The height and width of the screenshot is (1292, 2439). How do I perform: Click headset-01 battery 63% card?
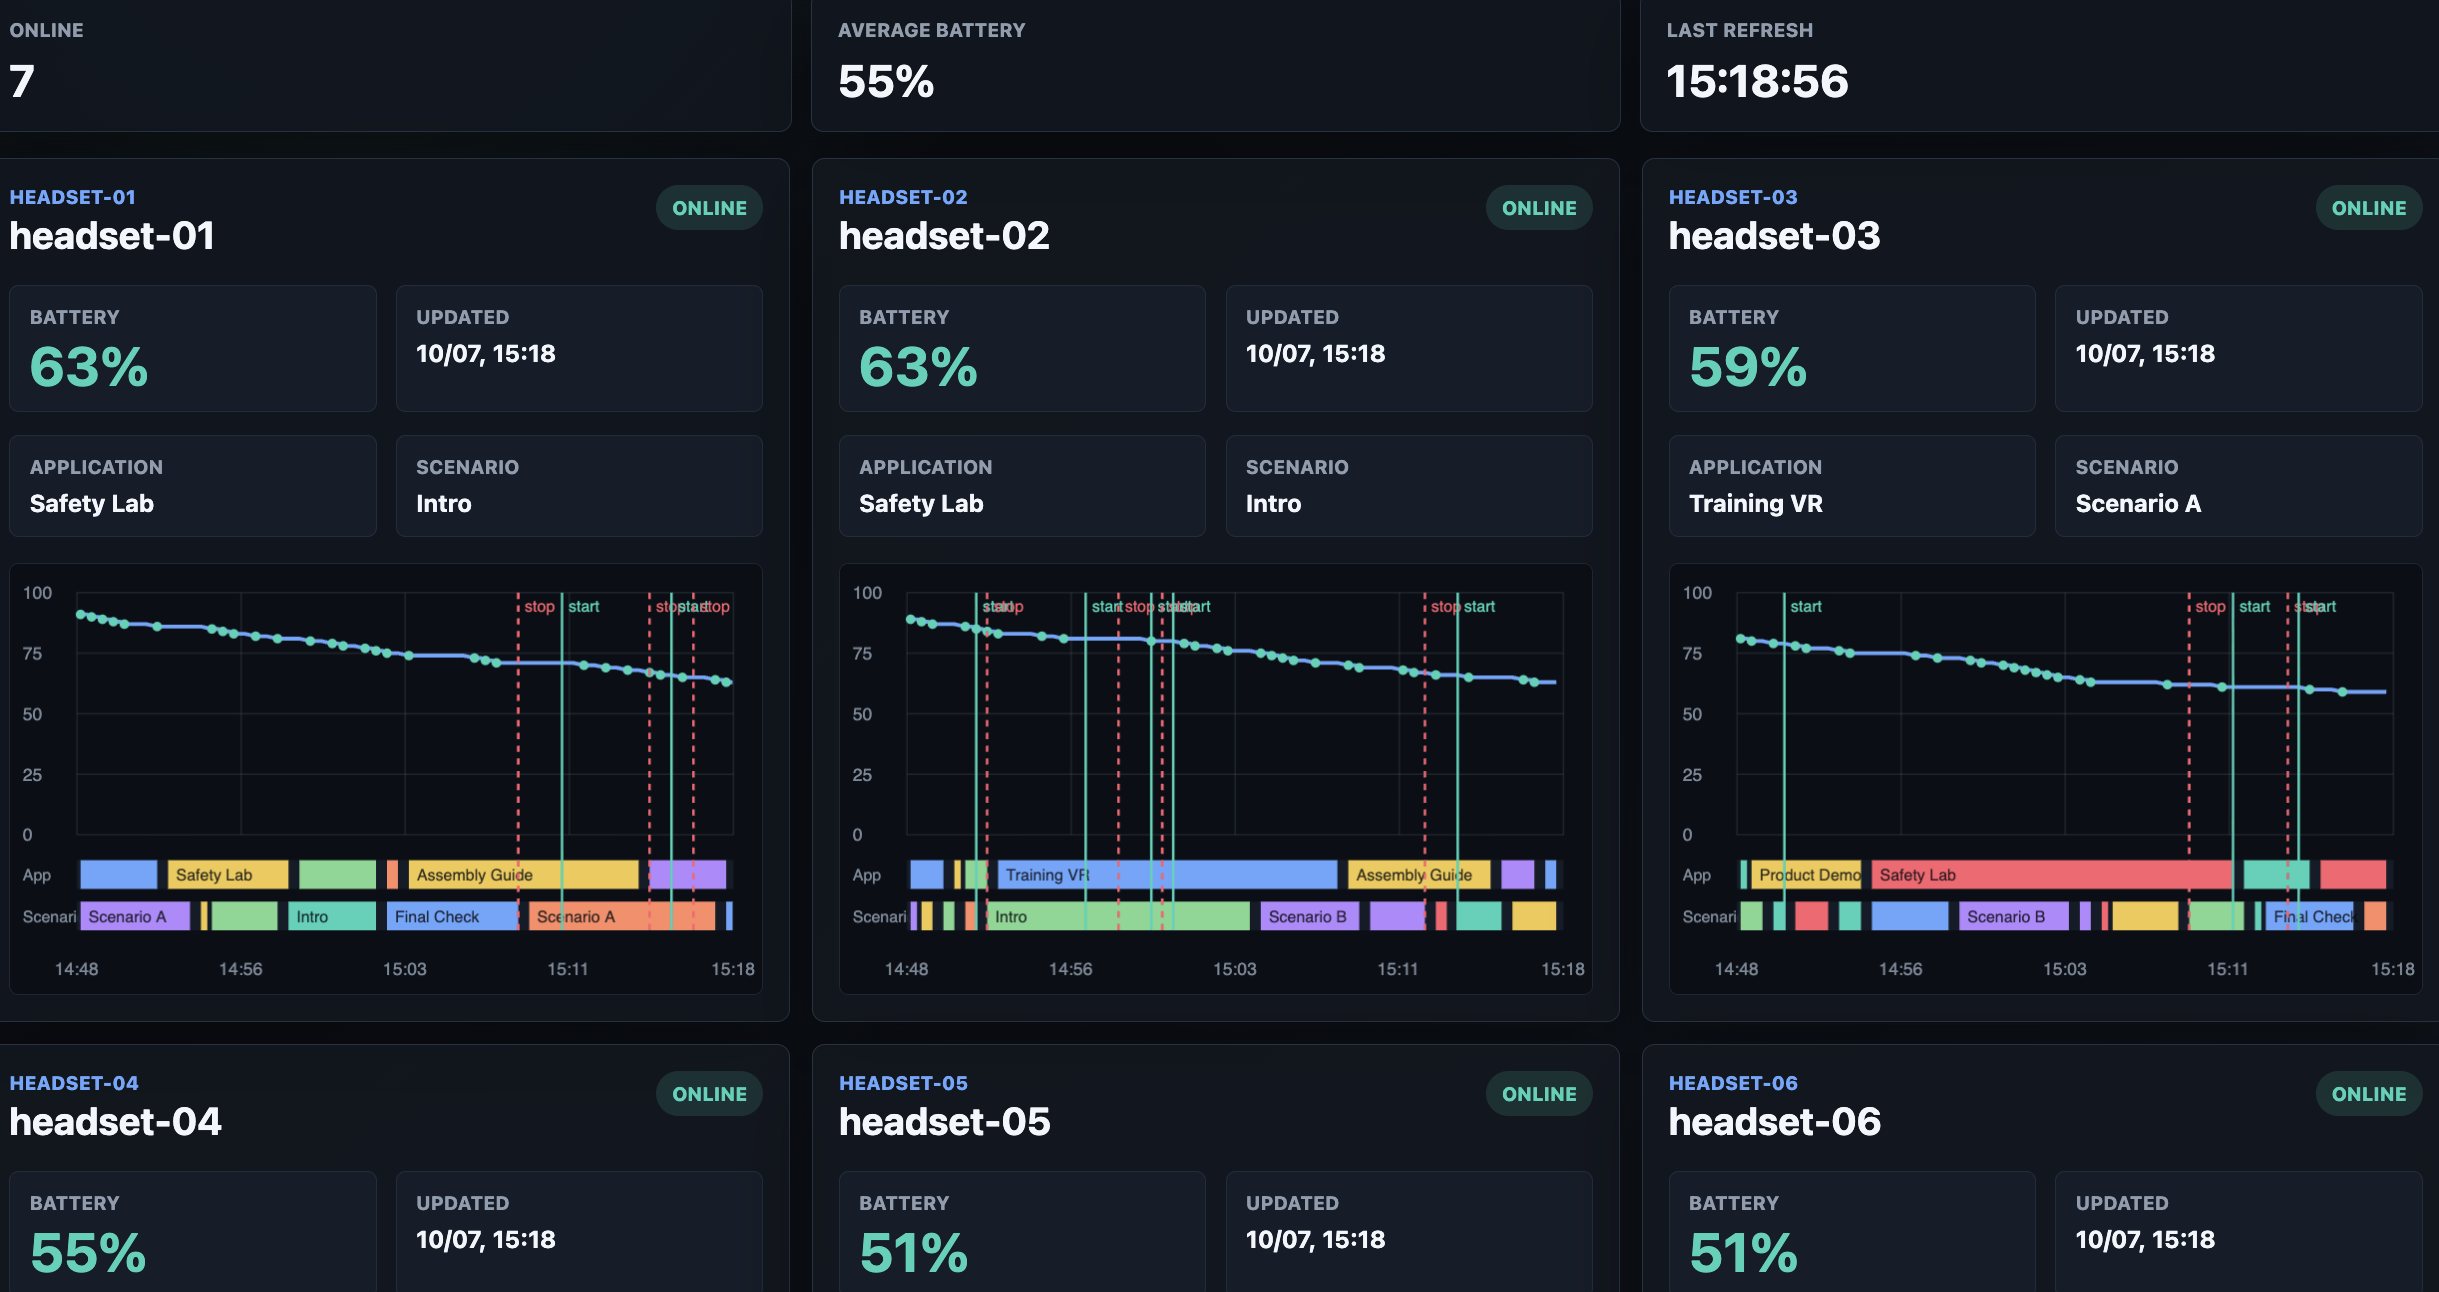[x=193, y=349]
